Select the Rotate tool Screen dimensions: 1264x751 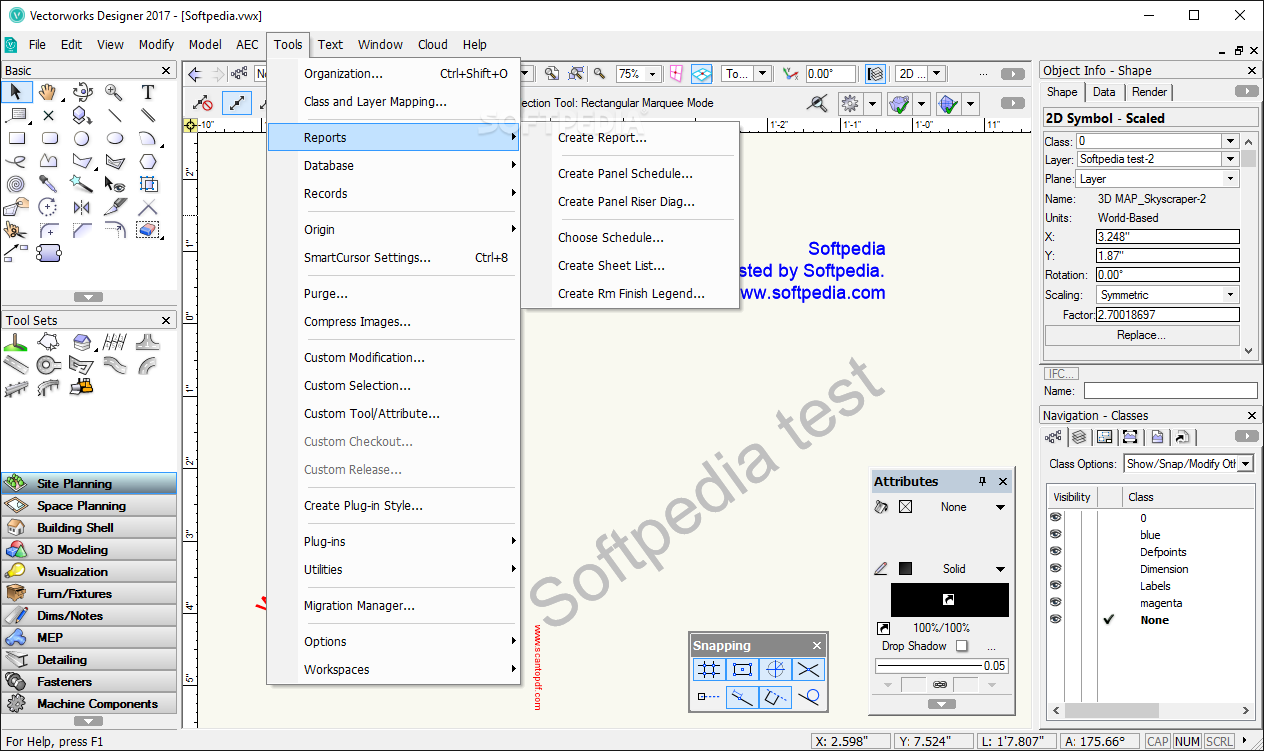(x=48, y=207)
